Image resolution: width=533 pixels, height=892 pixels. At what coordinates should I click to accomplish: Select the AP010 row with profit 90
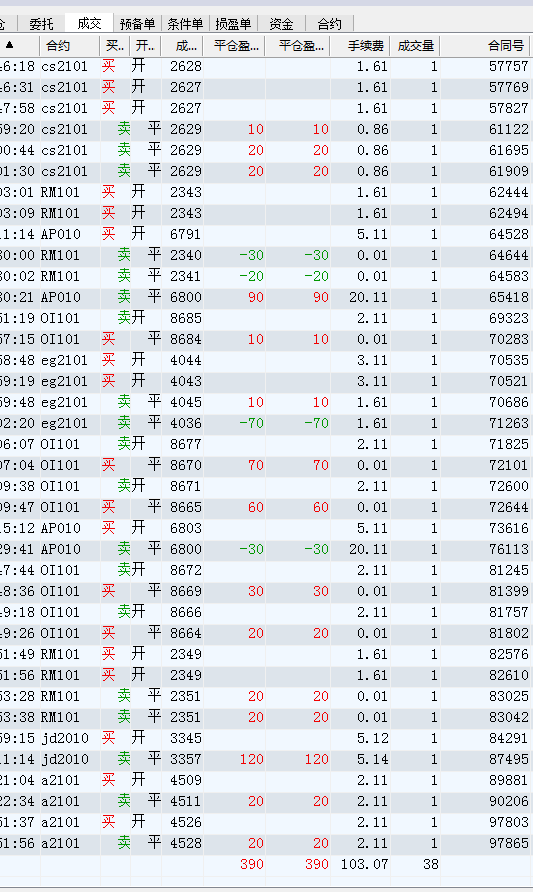pyautogui.click(x=266, y=298)
